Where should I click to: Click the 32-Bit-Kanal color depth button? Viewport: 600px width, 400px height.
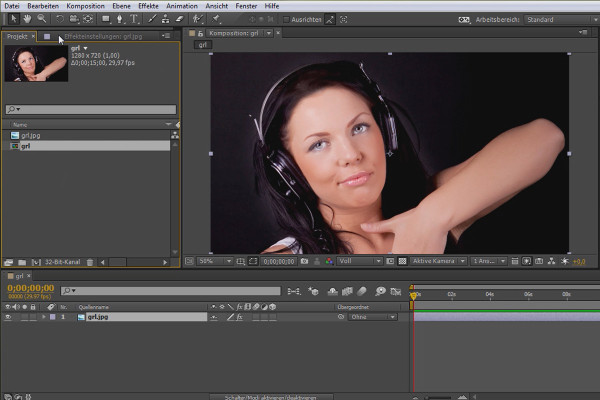62,263
